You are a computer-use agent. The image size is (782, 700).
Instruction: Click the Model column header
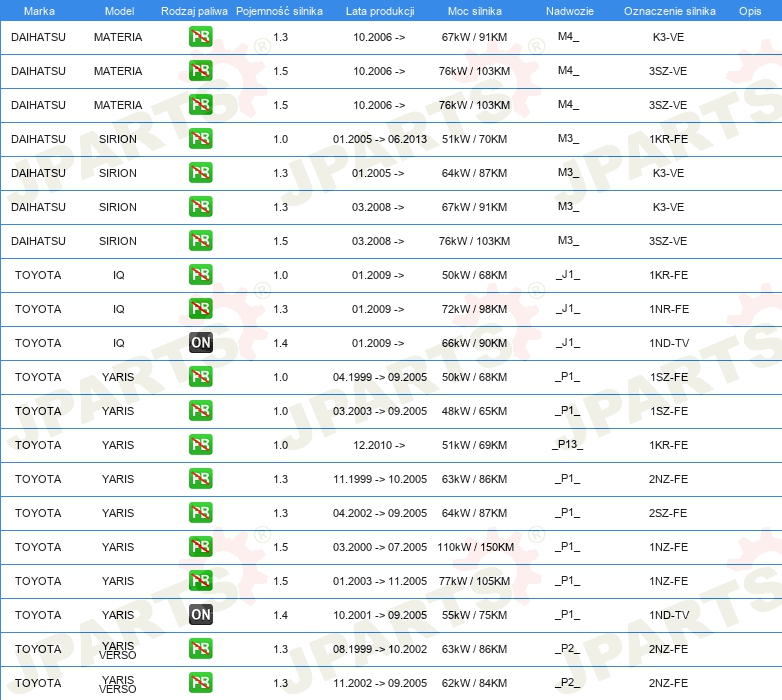119,11
